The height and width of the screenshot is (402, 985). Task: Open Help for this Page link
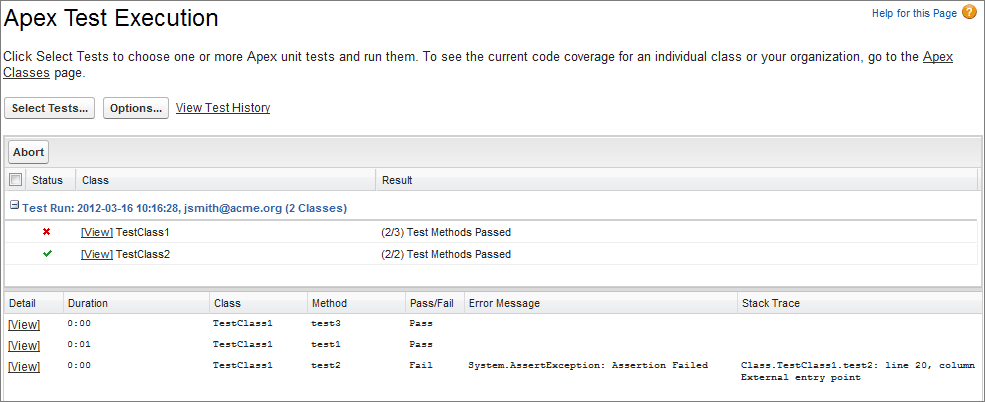914,12
